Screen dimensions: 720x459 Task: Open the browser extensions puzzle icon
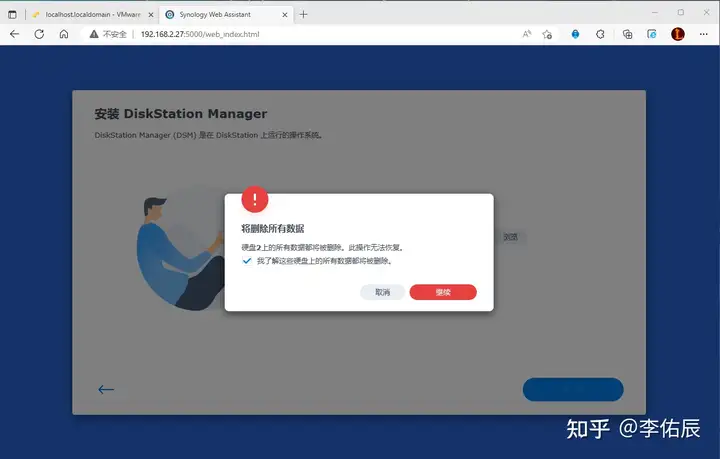click(x=600, y=34)
